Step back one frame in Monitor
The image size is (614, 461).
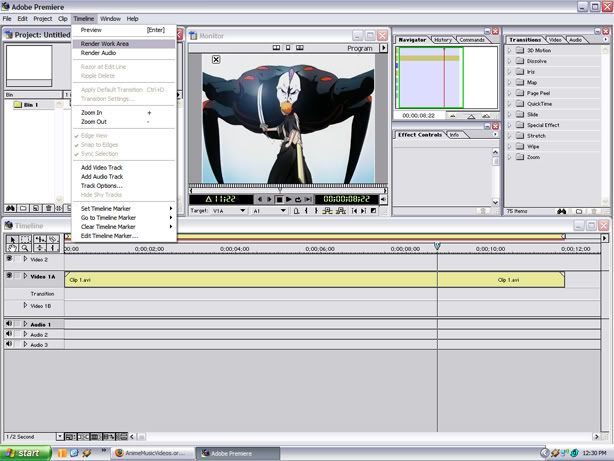[259, 199]
